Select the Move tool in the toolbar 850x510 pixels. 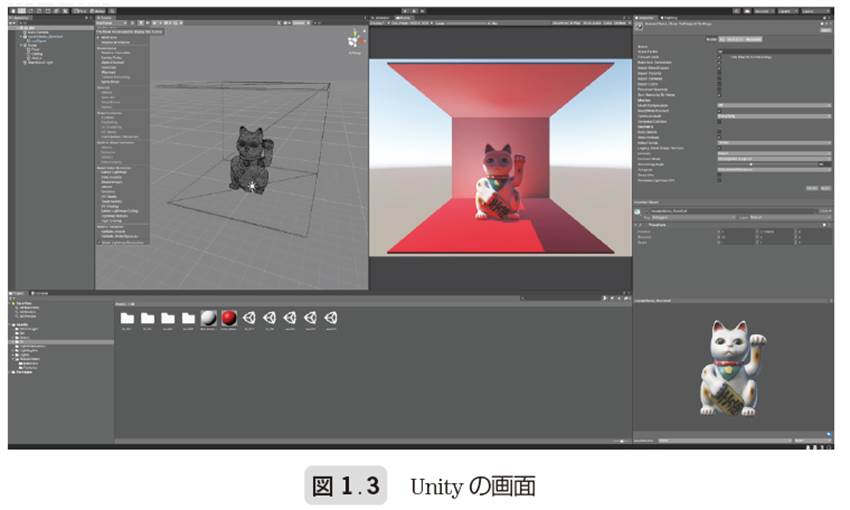coord(21,10)
